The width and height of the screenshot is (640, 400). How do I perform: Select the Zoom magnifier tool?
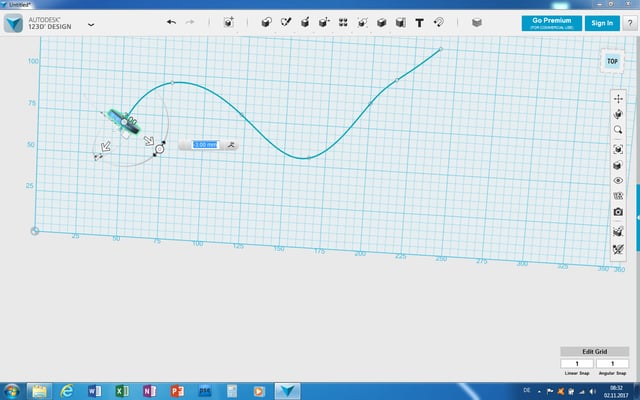[618, 130]
